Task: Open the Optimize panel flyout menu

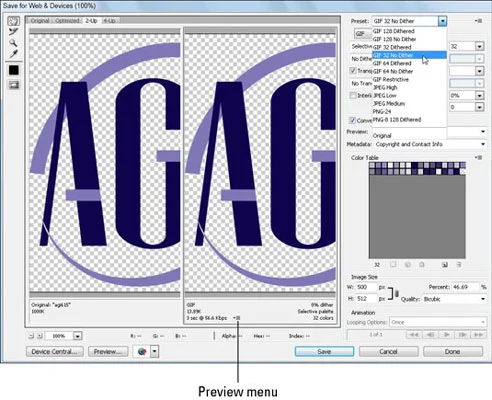Action: [x=479, y=21]
